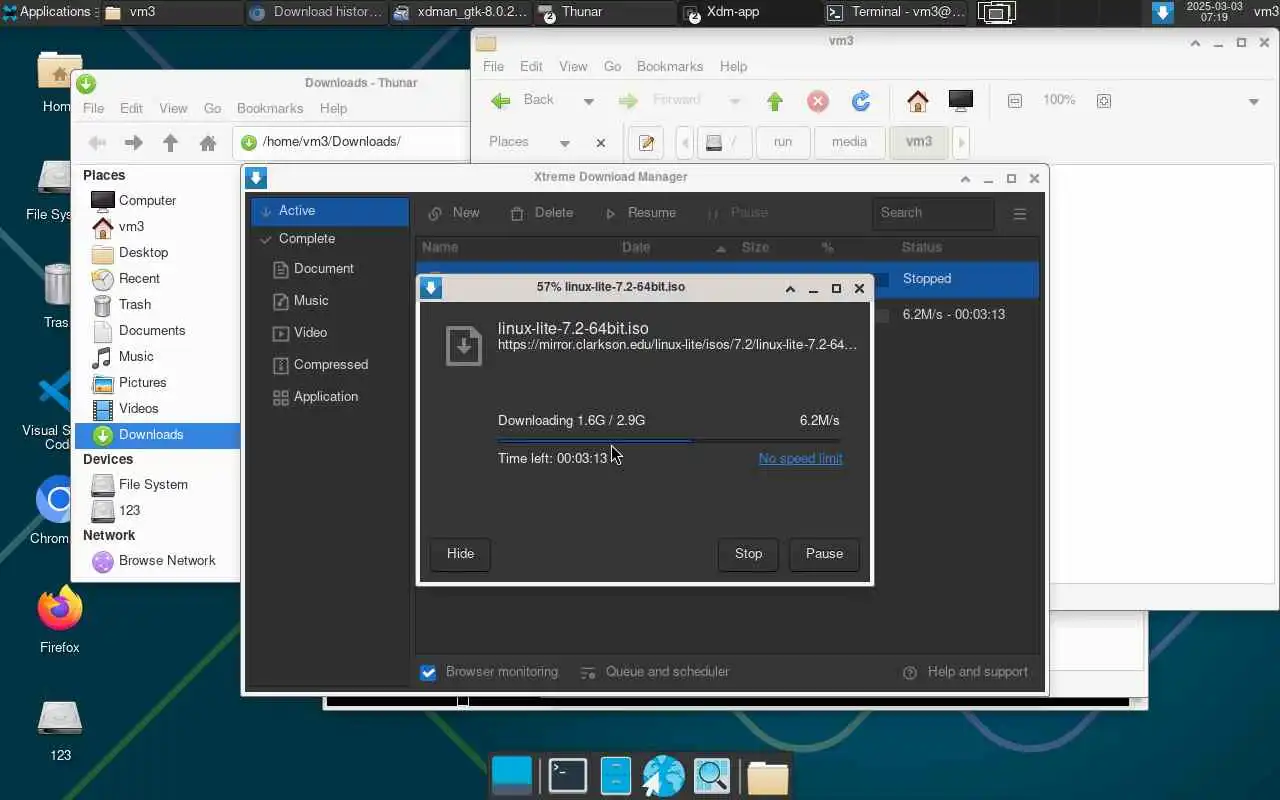Open Terminal from the bottom dock
Image resolution: width=1280 pixels, height=800 pixels.
pyautogui.click(x=567, y=776)
